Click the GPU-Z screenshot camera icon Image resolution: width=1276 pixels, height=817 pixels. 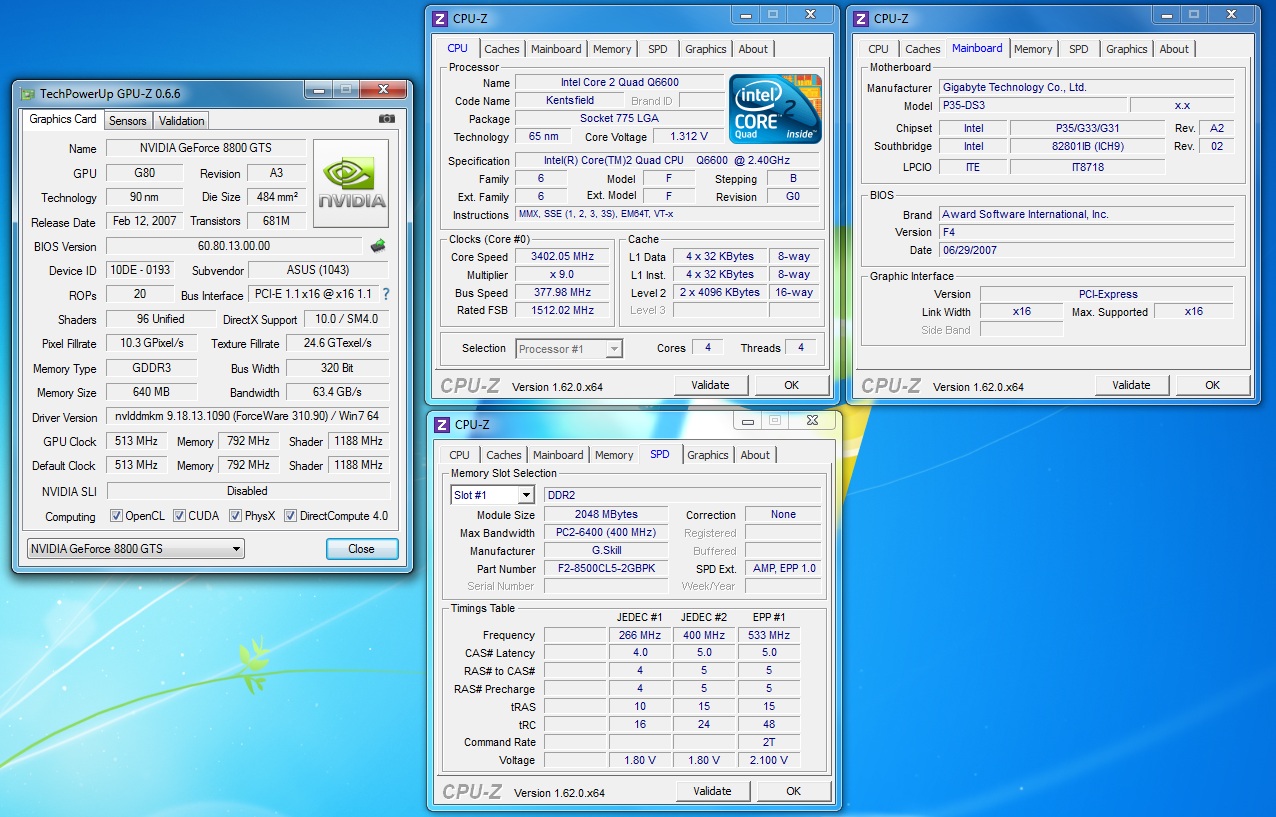(387, 119)
